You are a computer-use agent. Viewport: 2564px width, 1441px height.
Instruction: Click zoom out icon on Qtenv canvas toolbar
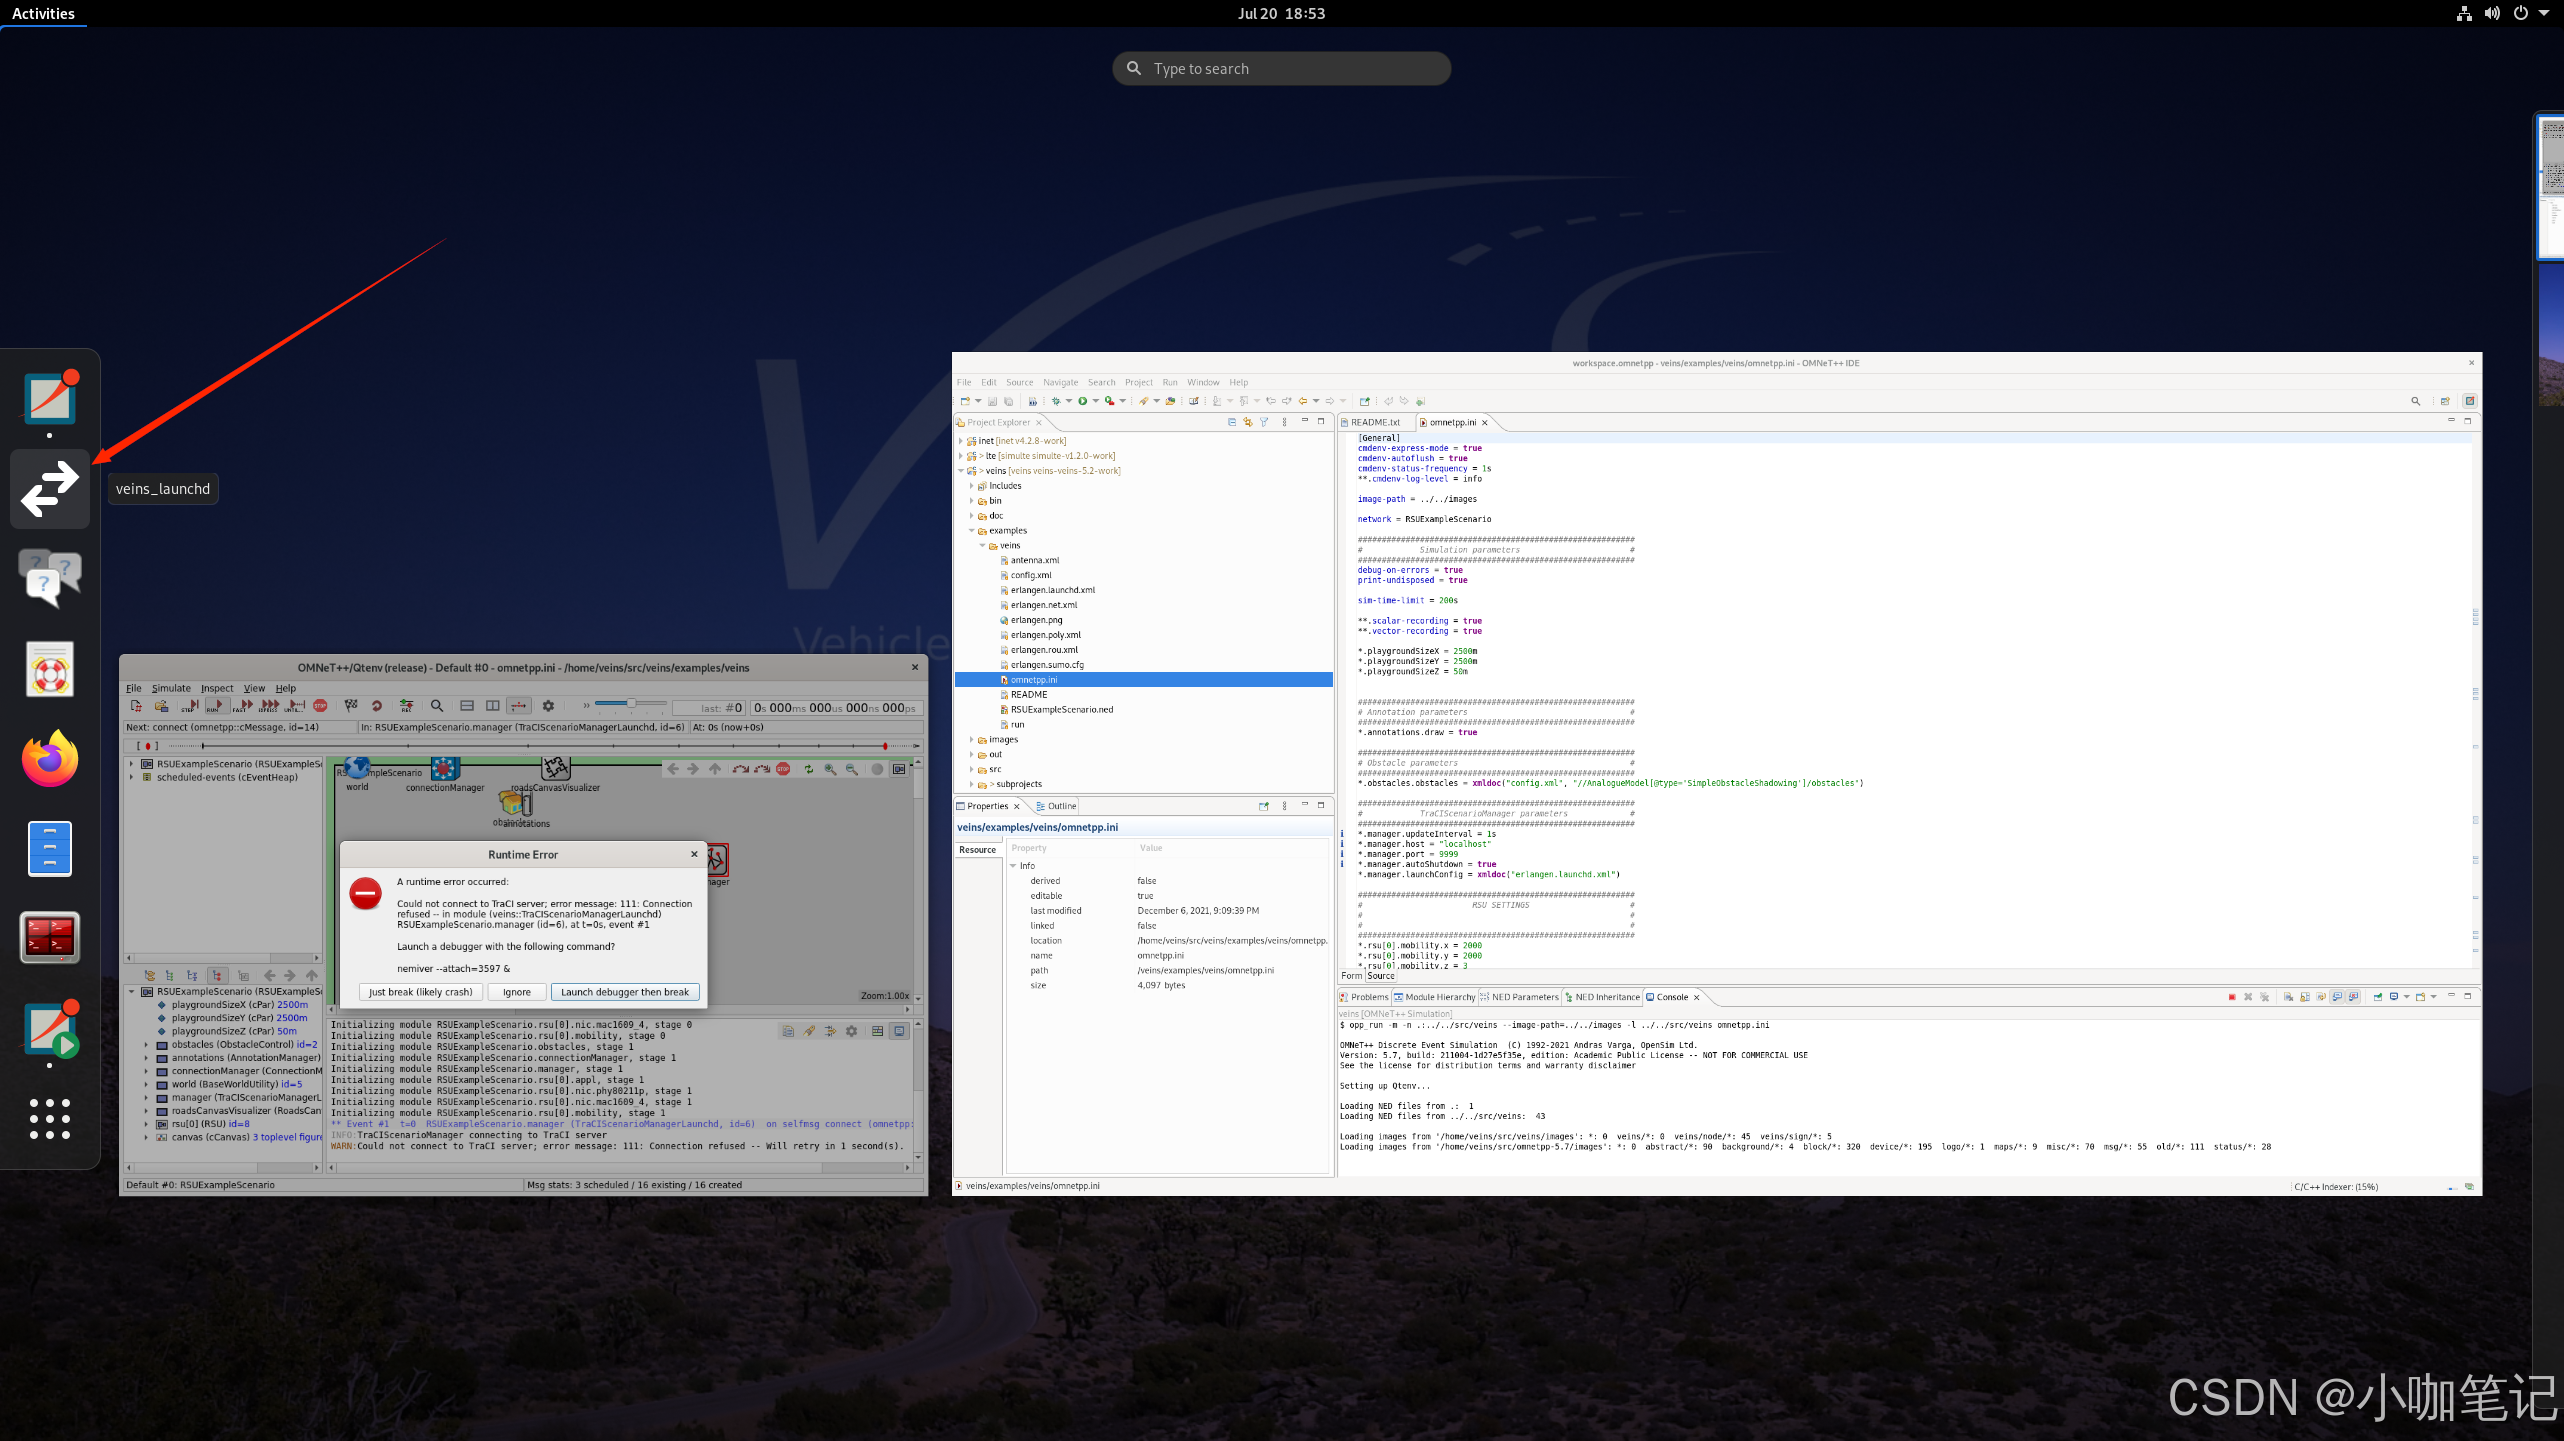[x=852, y=769]
